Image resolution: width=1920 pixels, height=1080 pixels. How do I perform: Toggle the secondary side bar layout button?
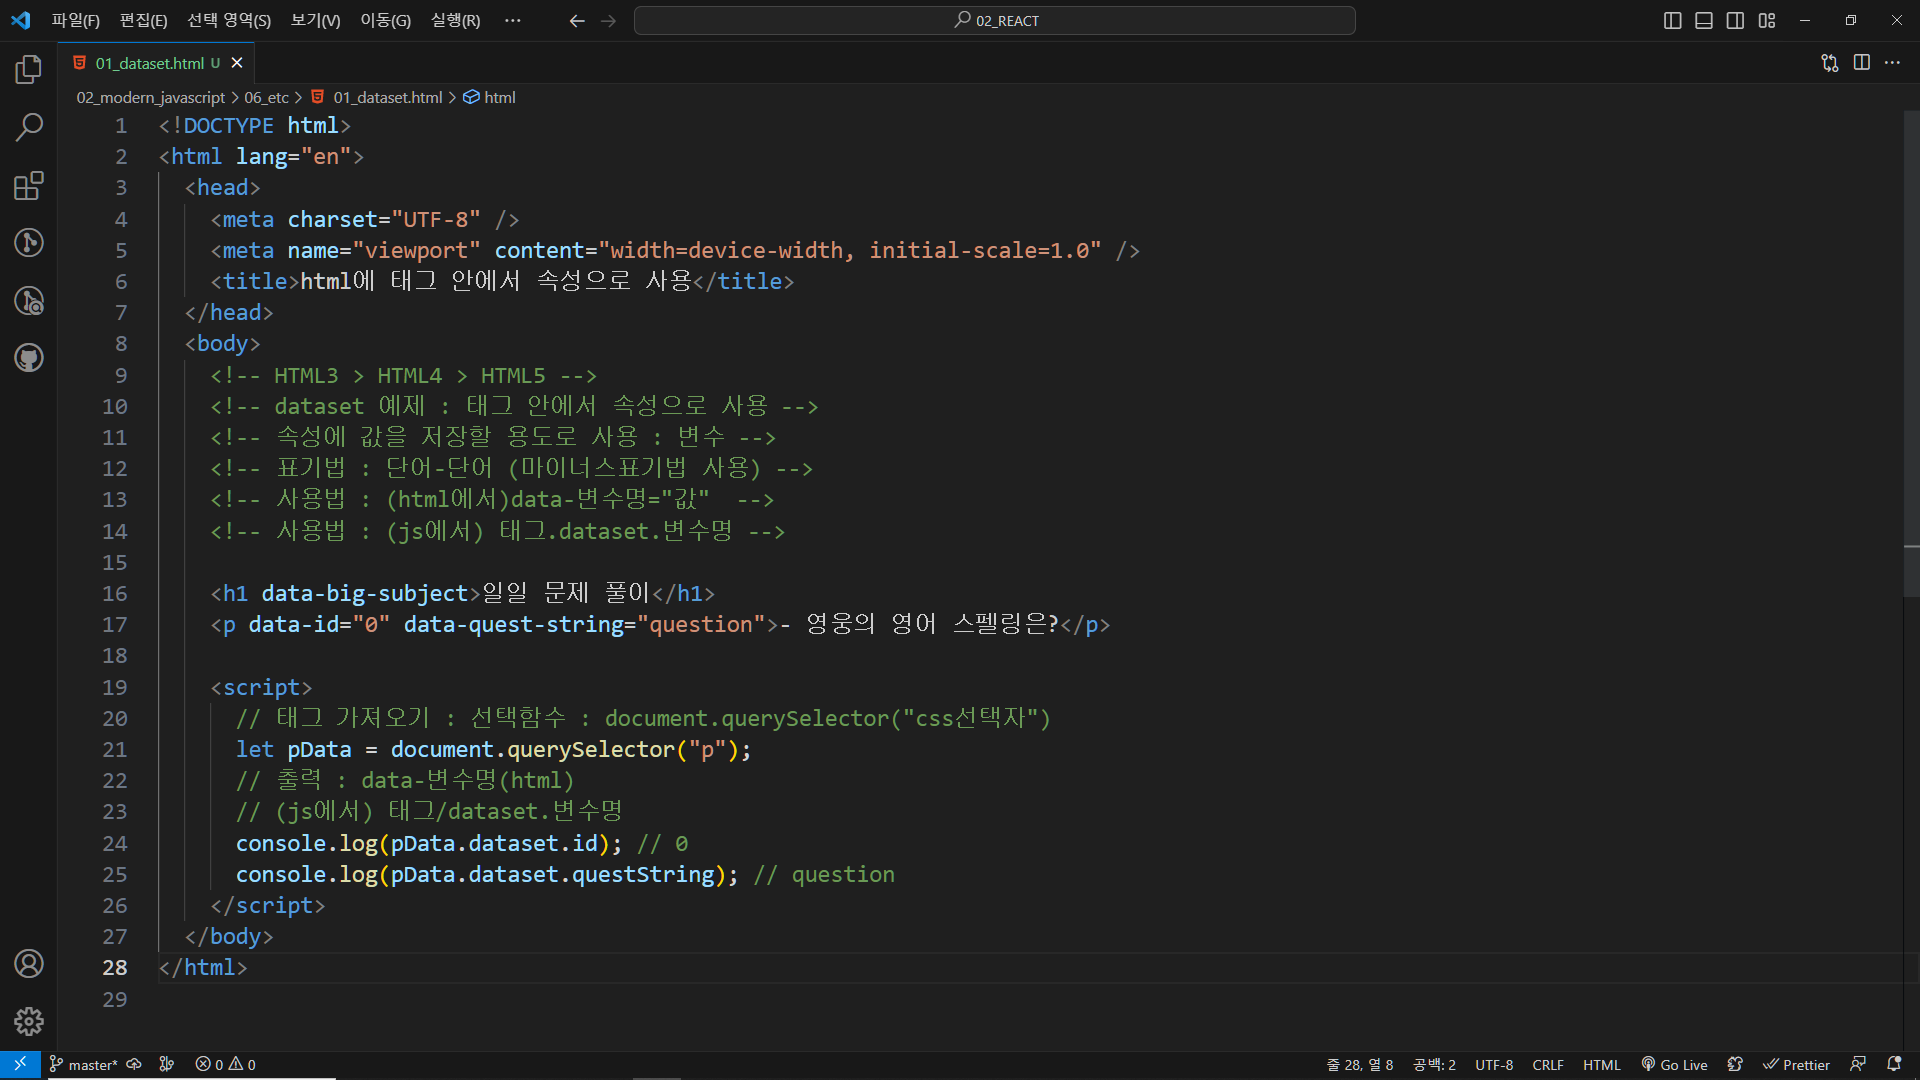pyautogui.click(x=1735, y=21)
